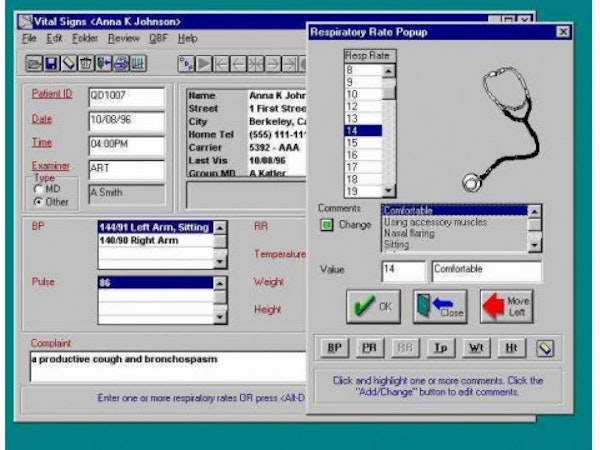Click the open folder toolbar icon
The height and width of the screenshot is (450, 600).
click(x=33, y=64)
